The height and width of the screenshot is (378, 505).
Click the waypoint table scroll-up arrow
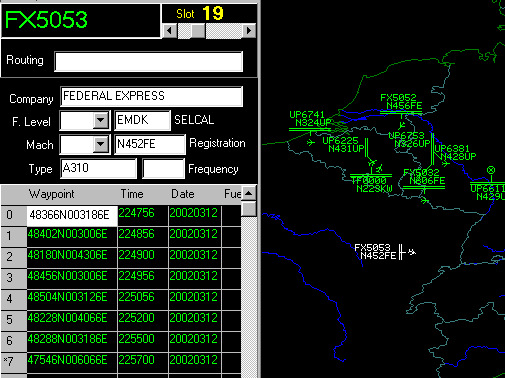click(249, 193)
